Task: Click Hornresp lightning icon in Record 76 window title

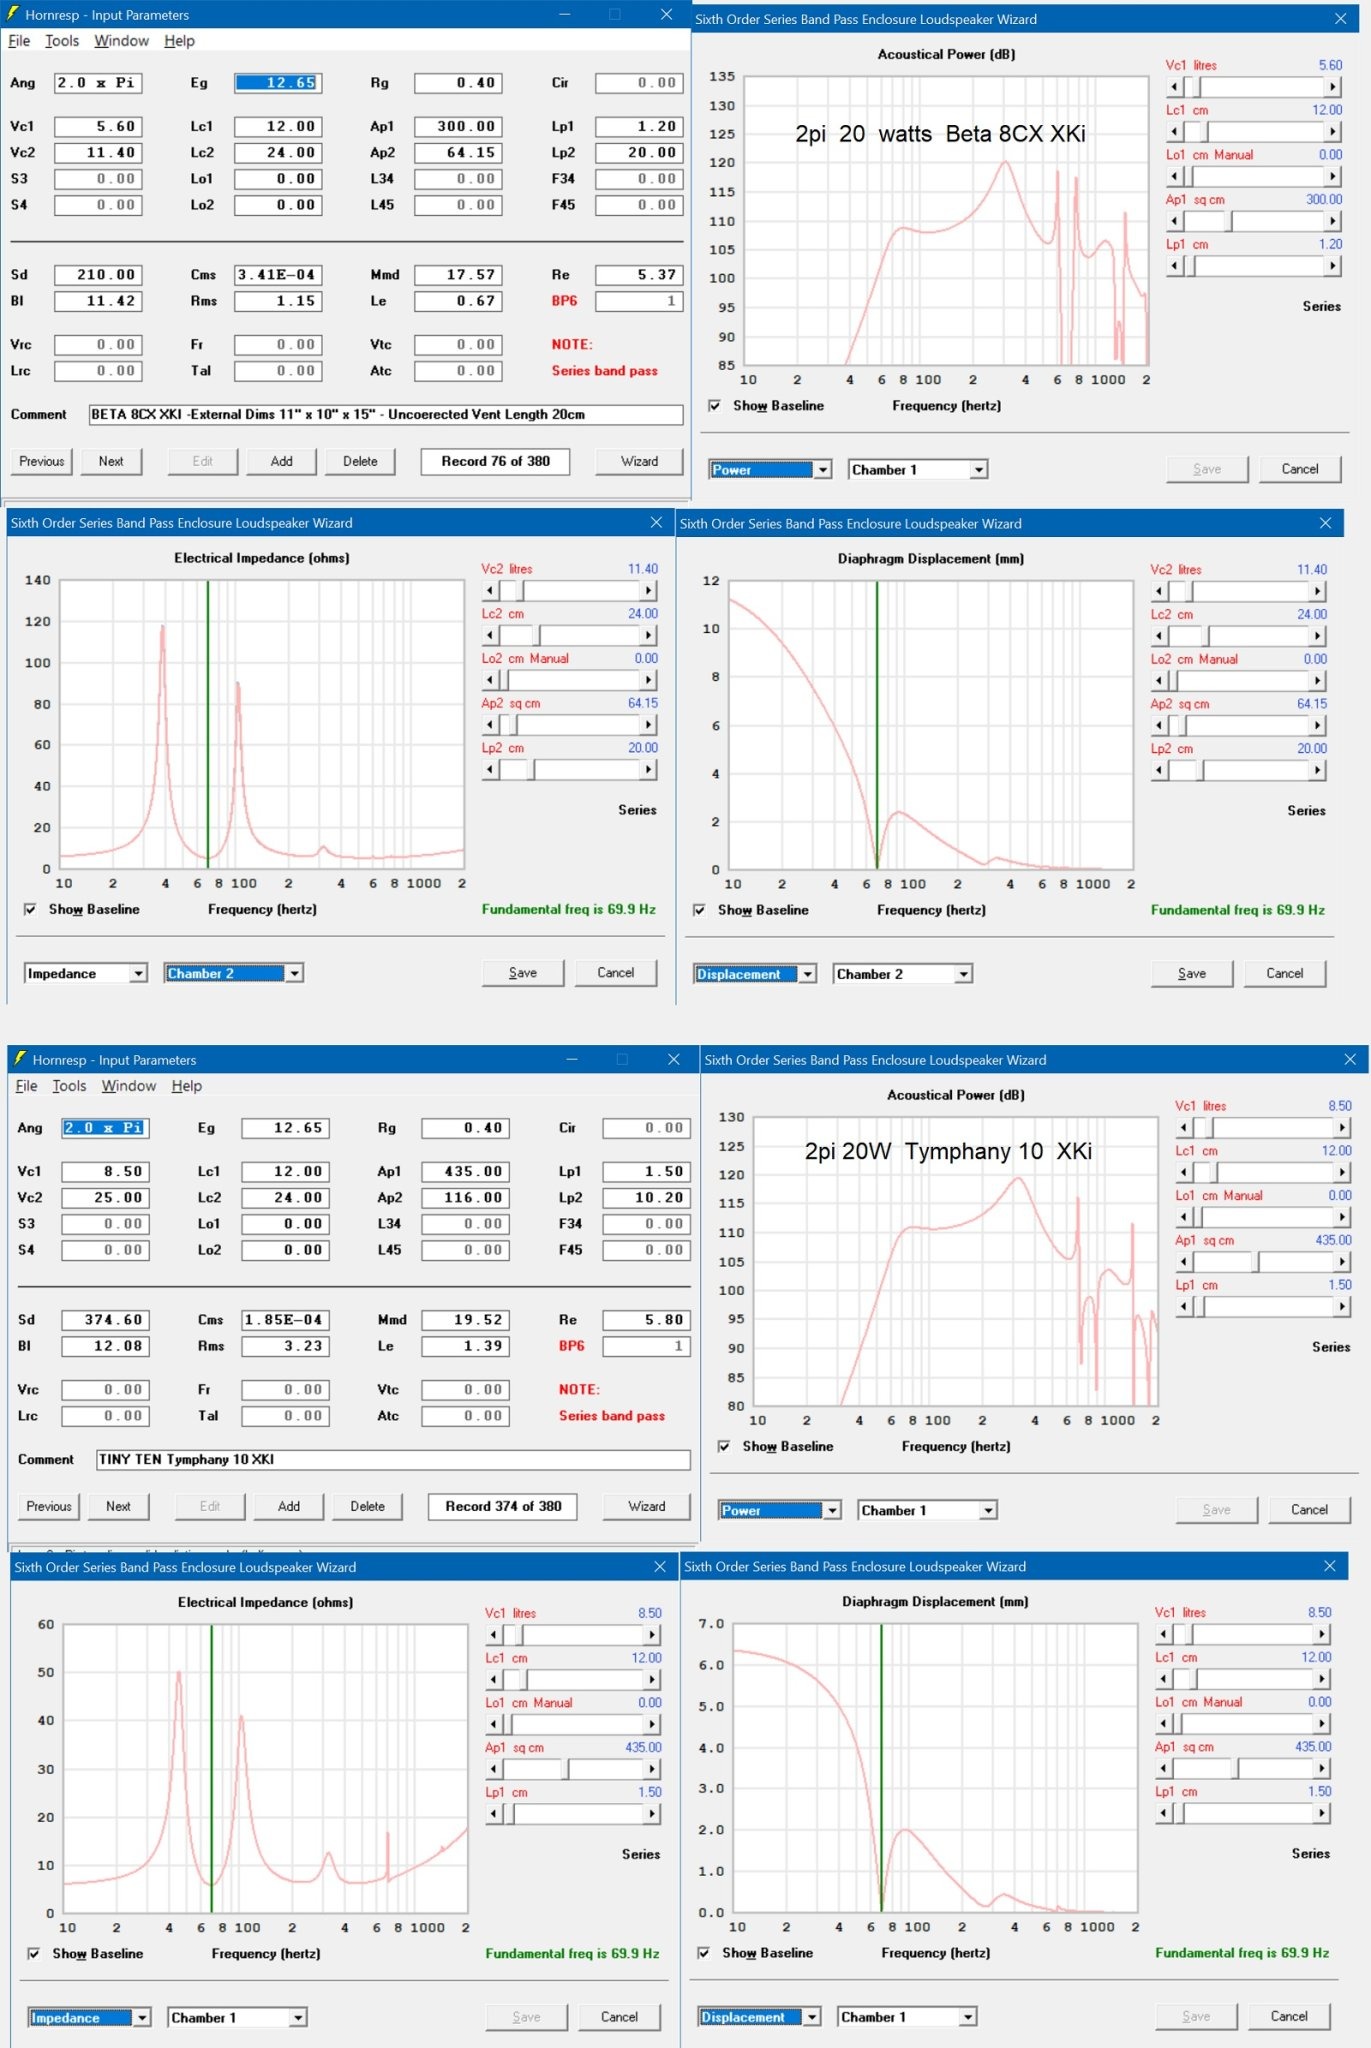Action: (x=13, y=14)
